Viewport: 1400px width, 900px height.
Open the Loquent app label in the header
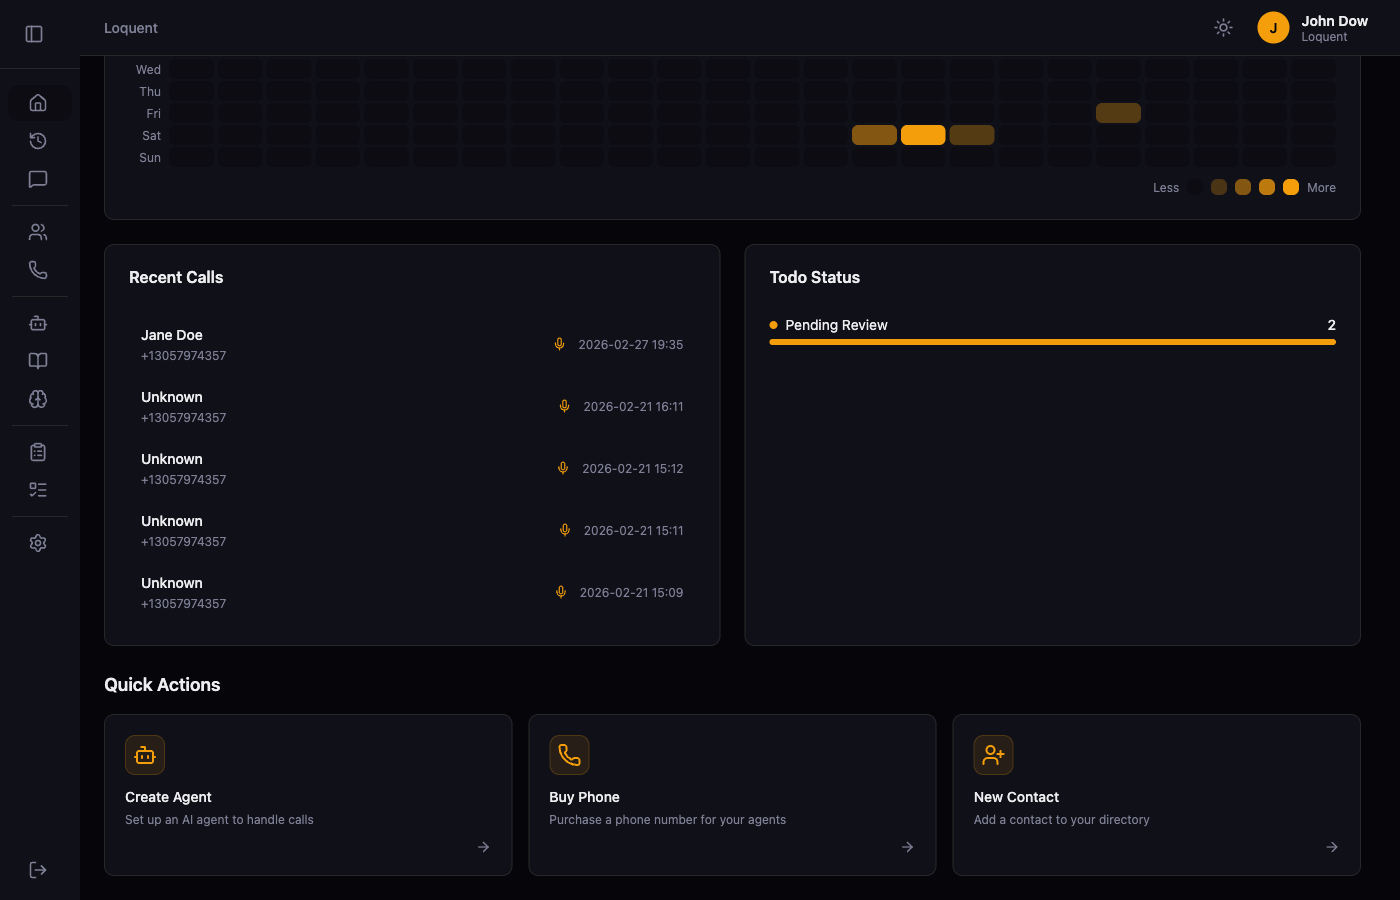130,27
